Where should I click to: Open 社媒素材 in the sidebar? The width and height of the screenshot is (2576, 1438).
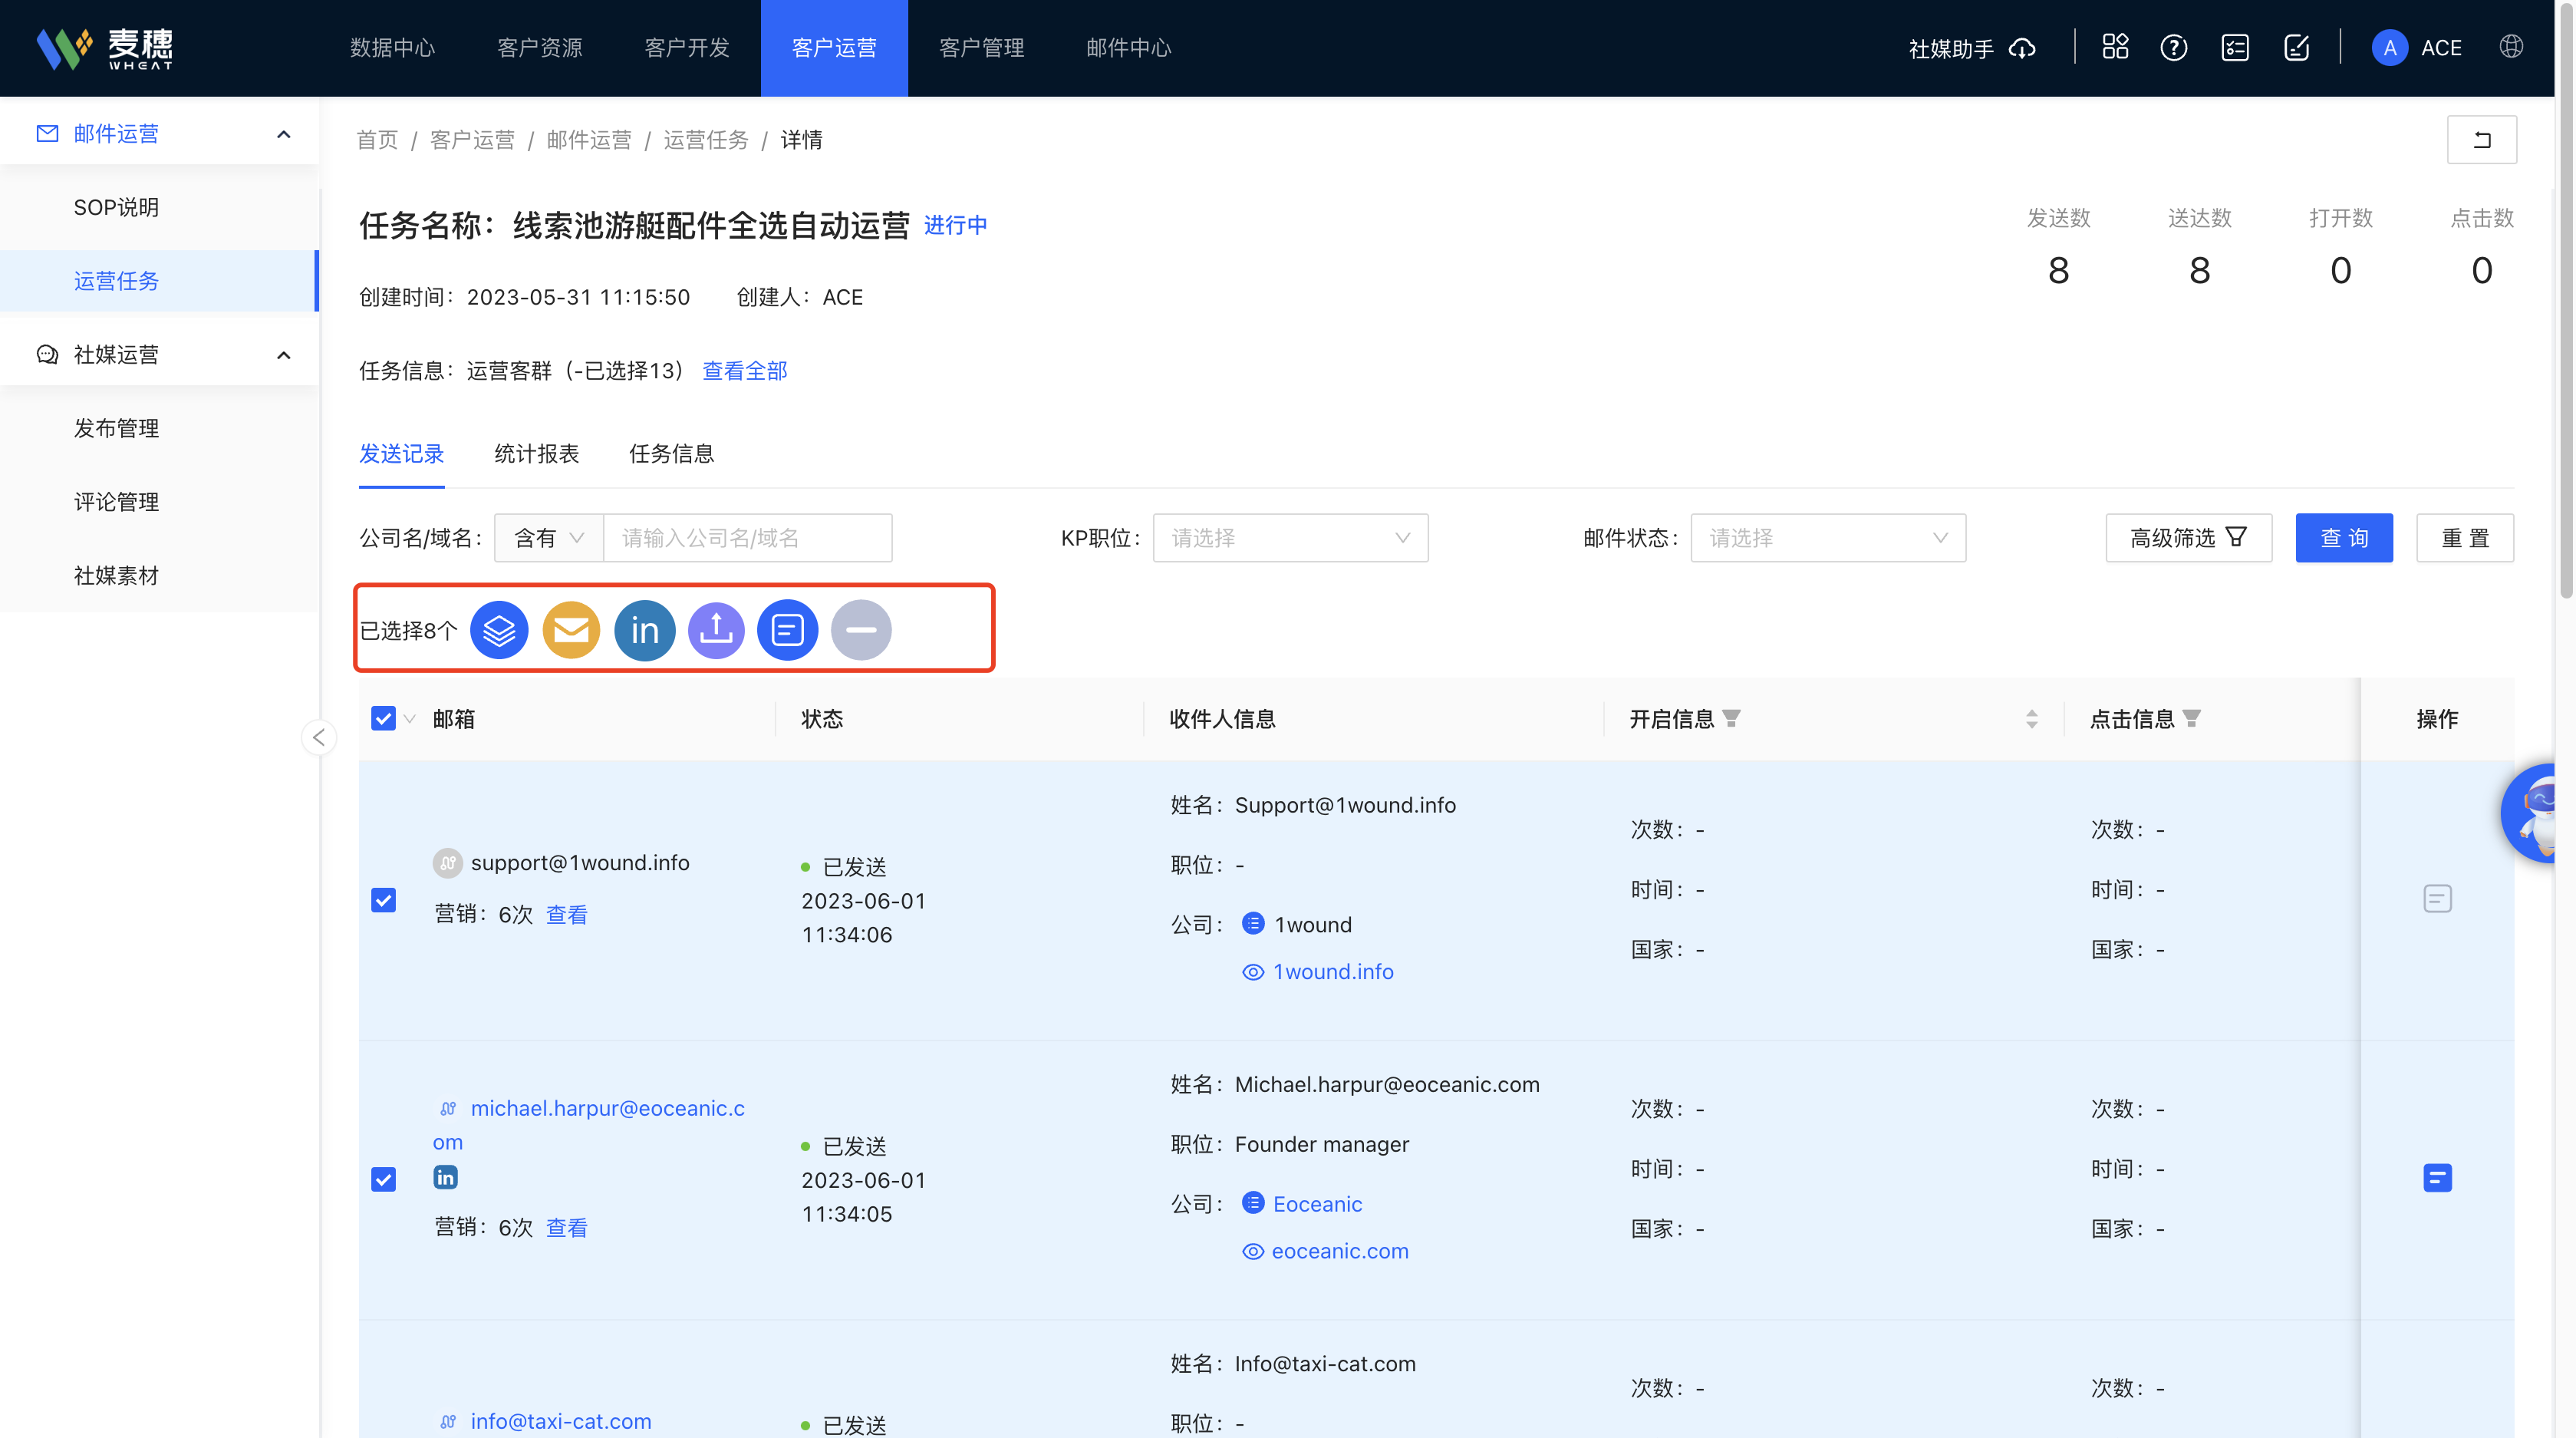pyautogui.click(x=116, y=576)
